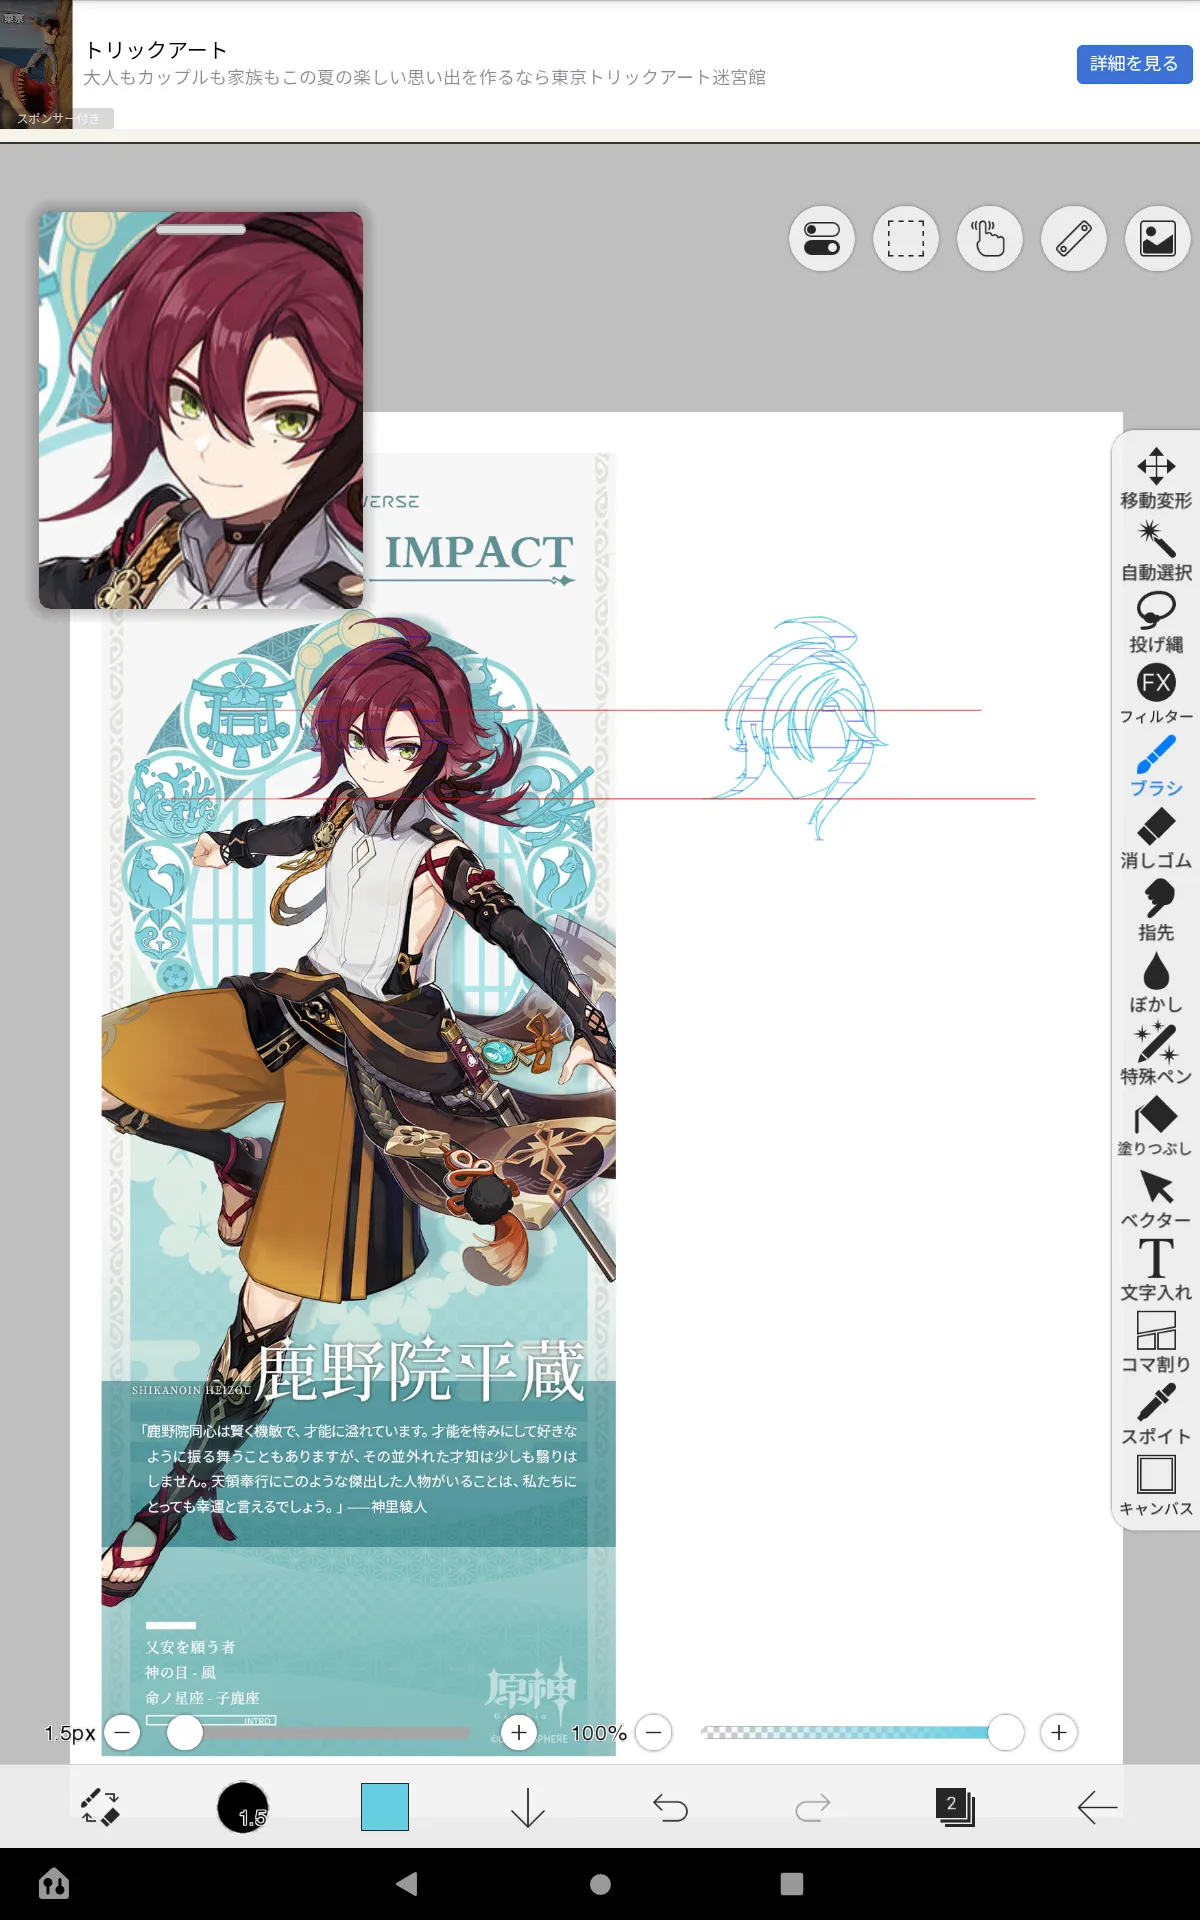Tap the Android home navigation button
Screen dimensions: 1200x1920
600,1884
